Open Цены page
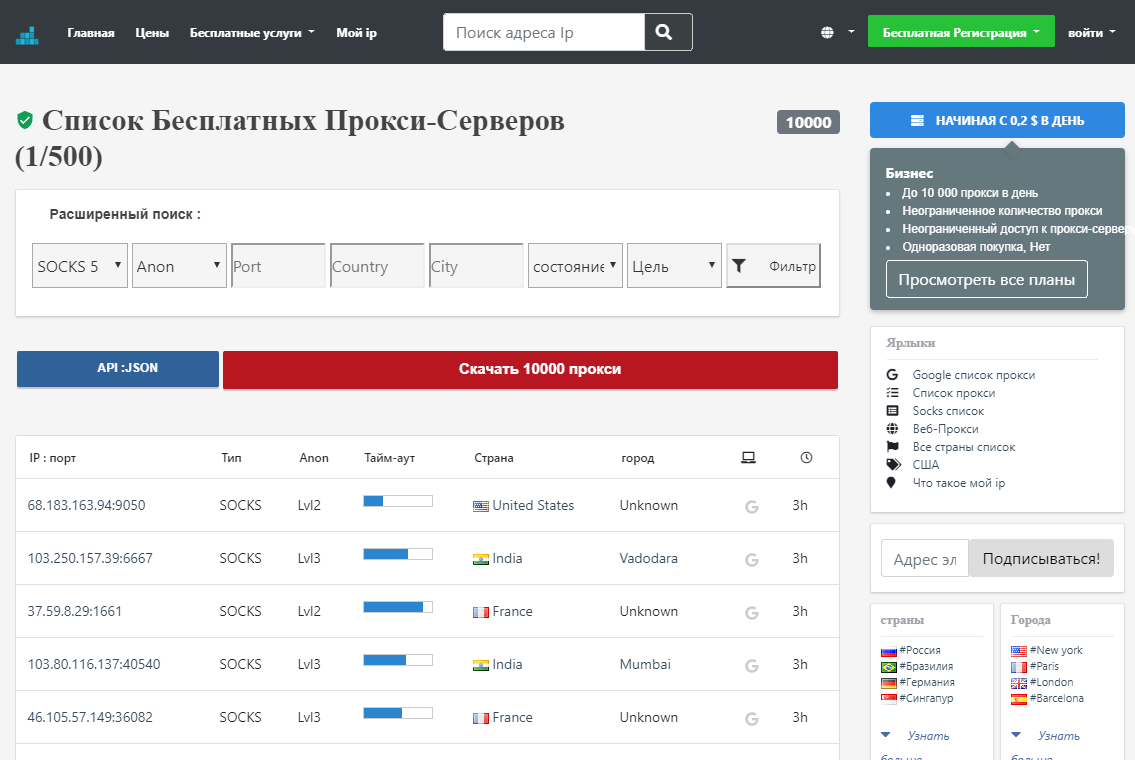Screen dimensions: 1135x760 152,33
